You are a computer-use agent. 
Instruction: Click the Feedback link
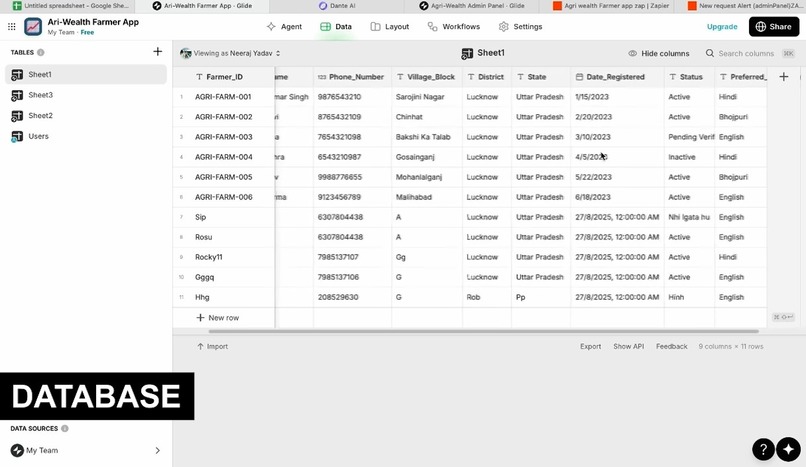671,347
